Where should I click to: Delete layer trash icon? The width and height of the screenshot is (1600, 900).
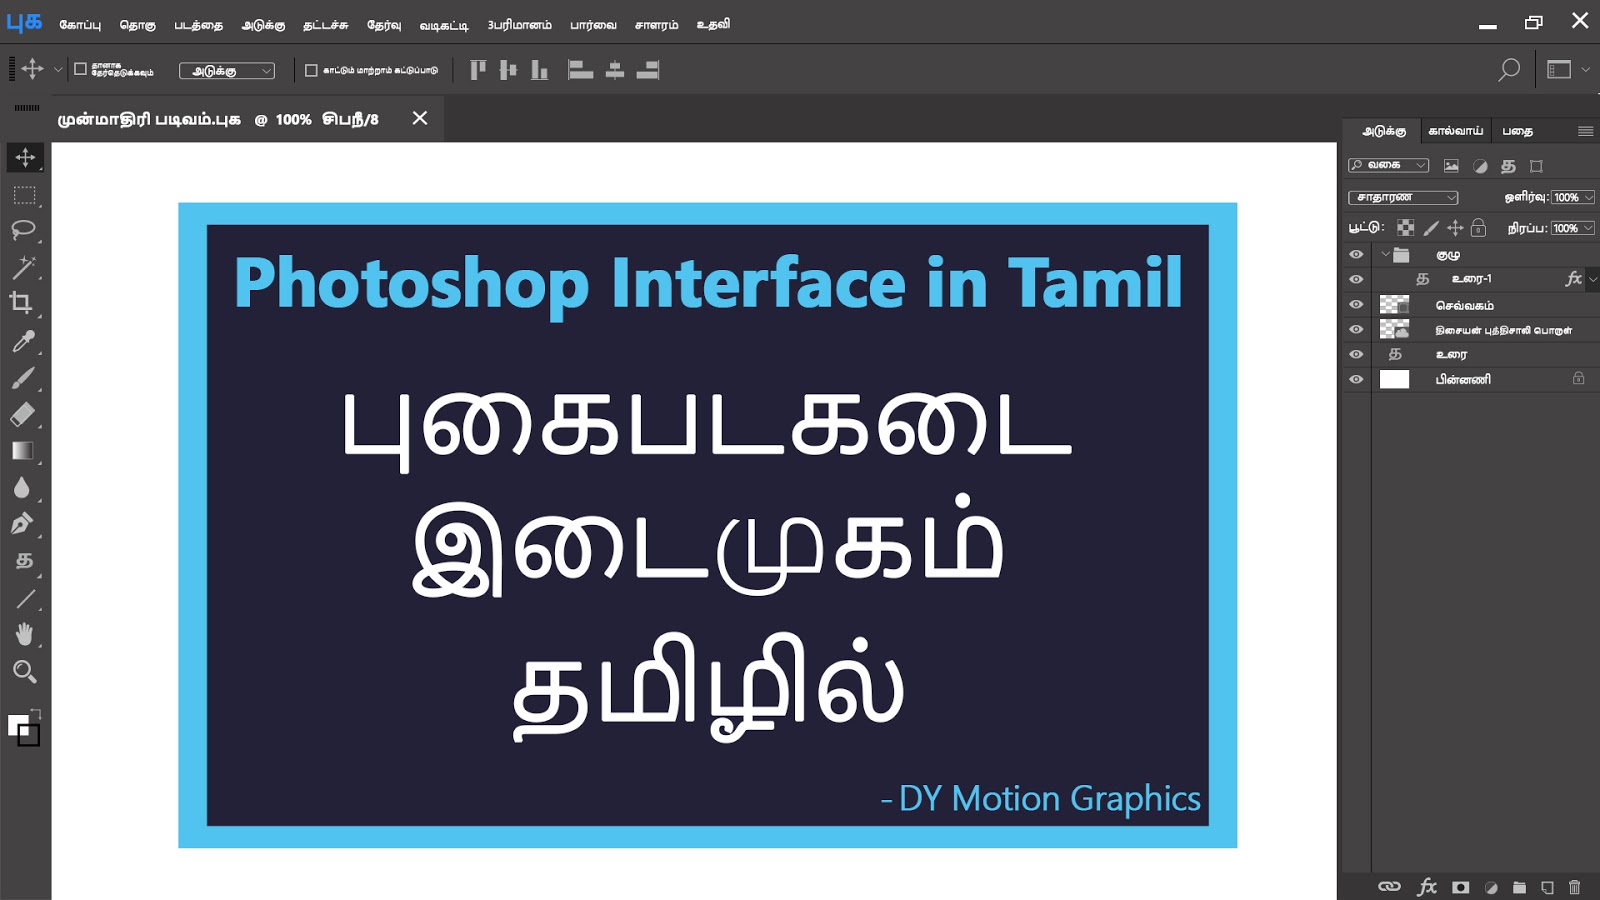[x=1575, y=887]
